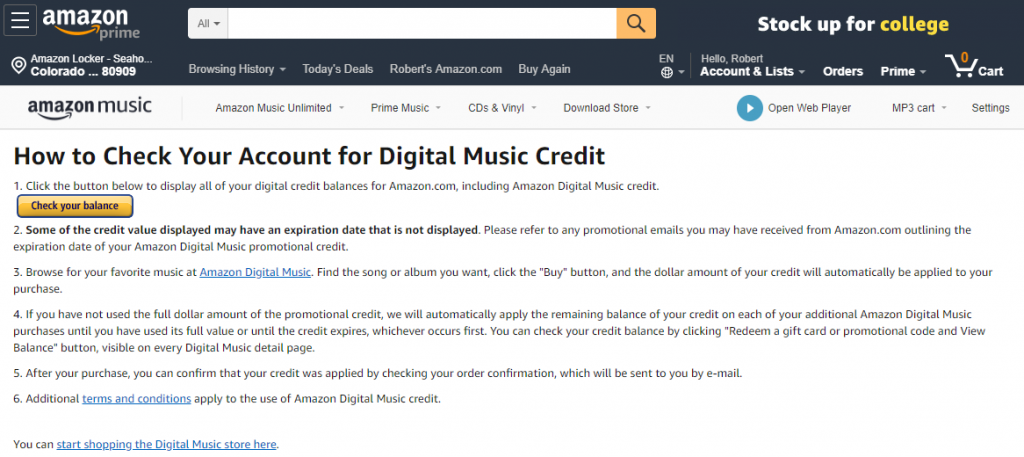Expand the All search category dropdown
This screenshot has width=1024, height=457.
208,24
